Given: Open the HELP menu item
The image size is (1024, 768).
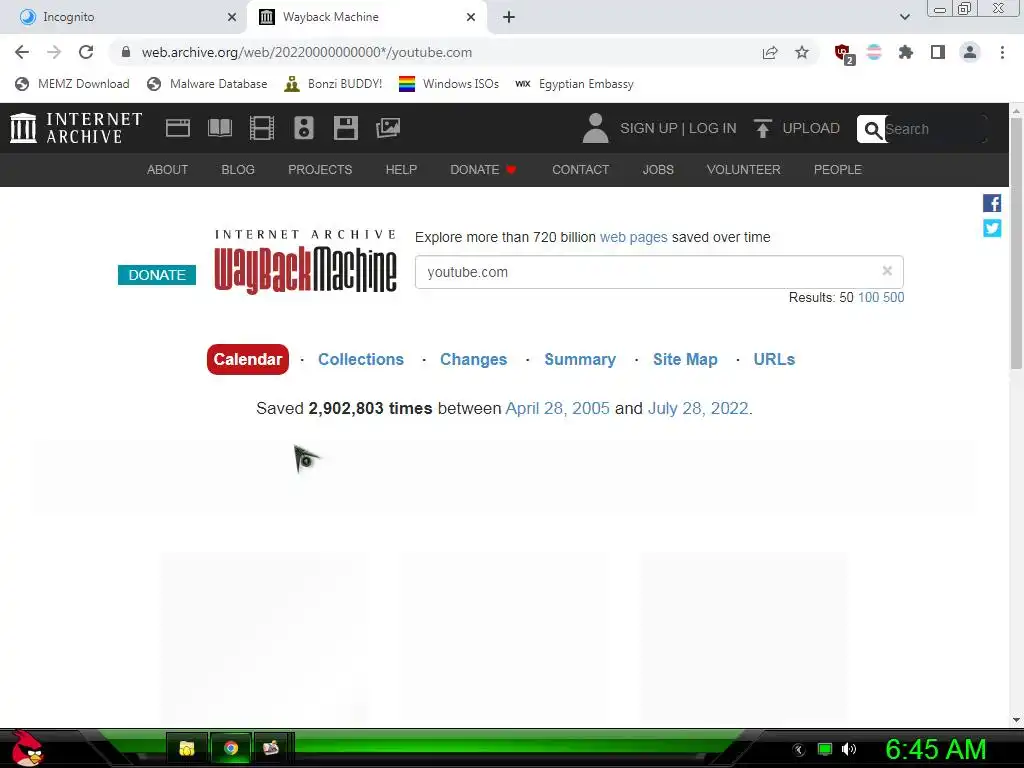Looking at the screenshot, I should 401,170.
